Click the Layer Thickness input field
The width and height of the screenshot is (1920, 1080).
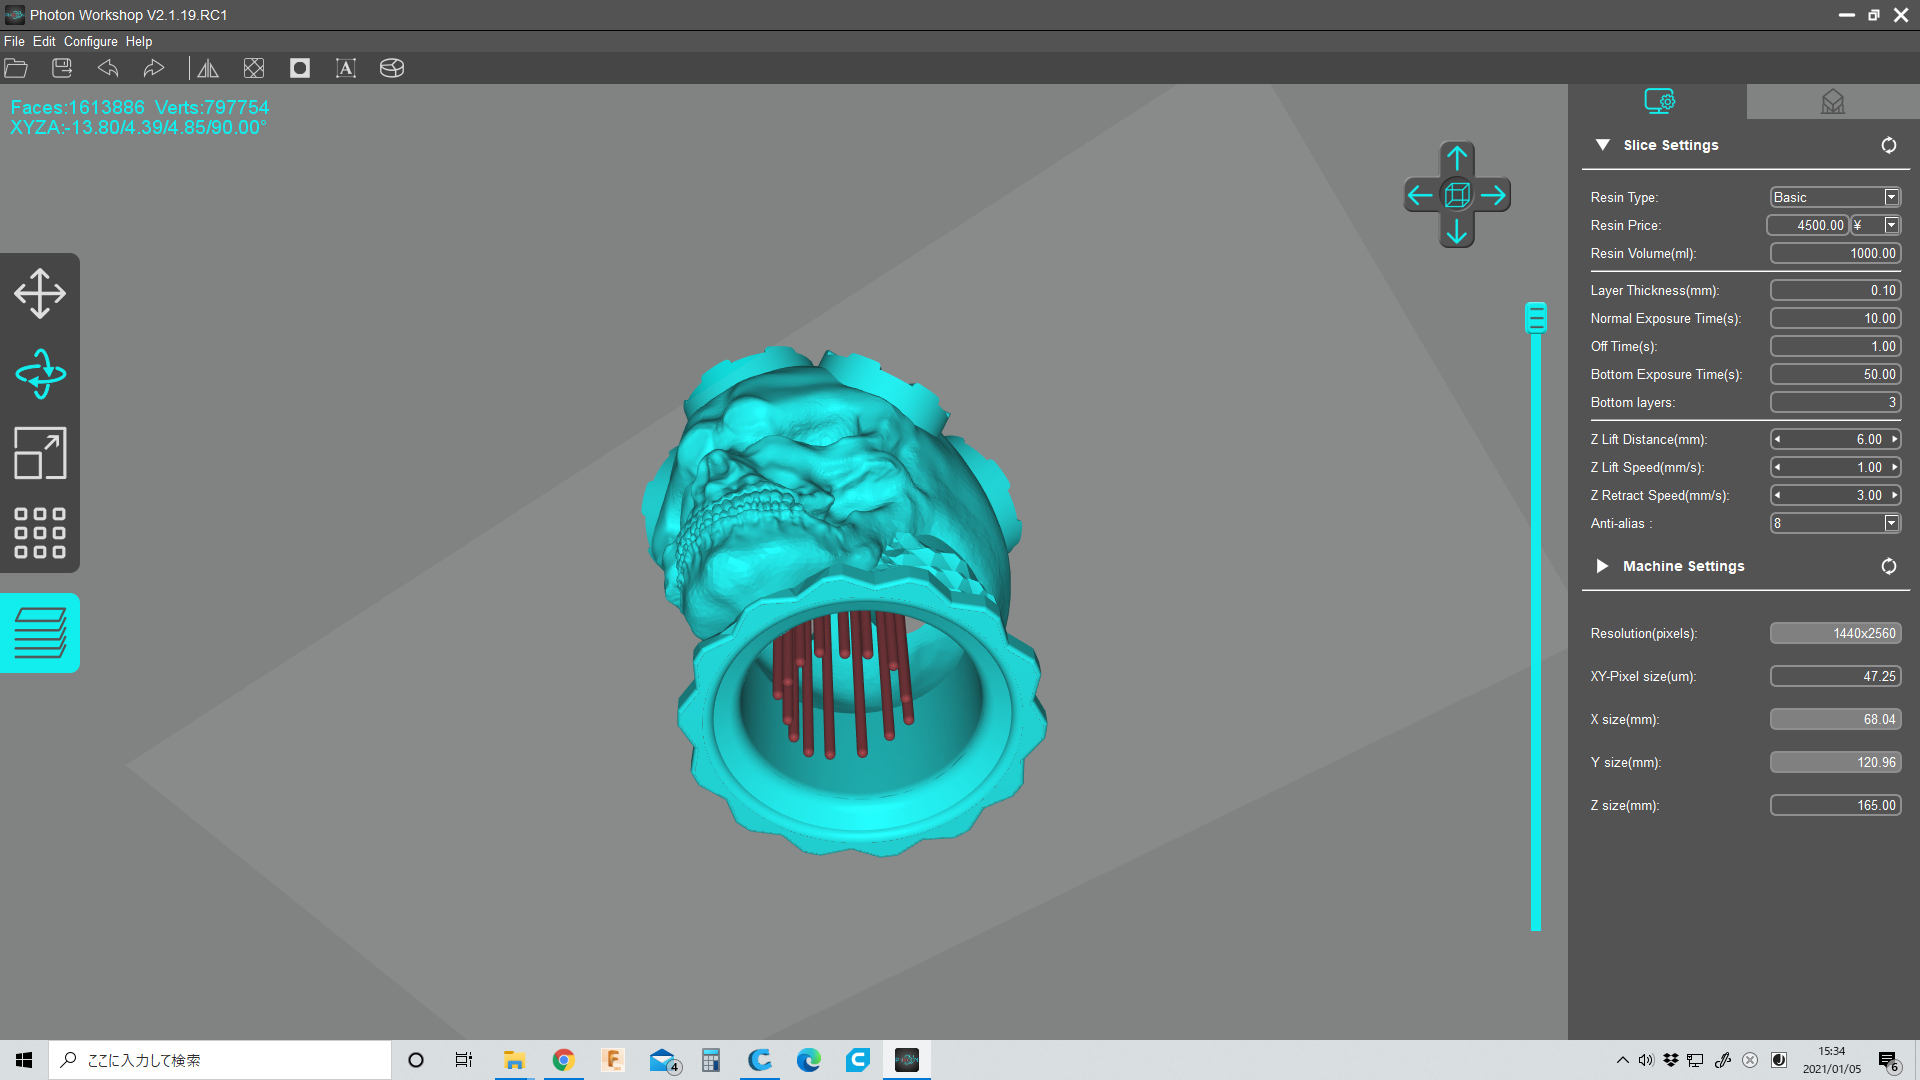click(x=1836, y=290)
